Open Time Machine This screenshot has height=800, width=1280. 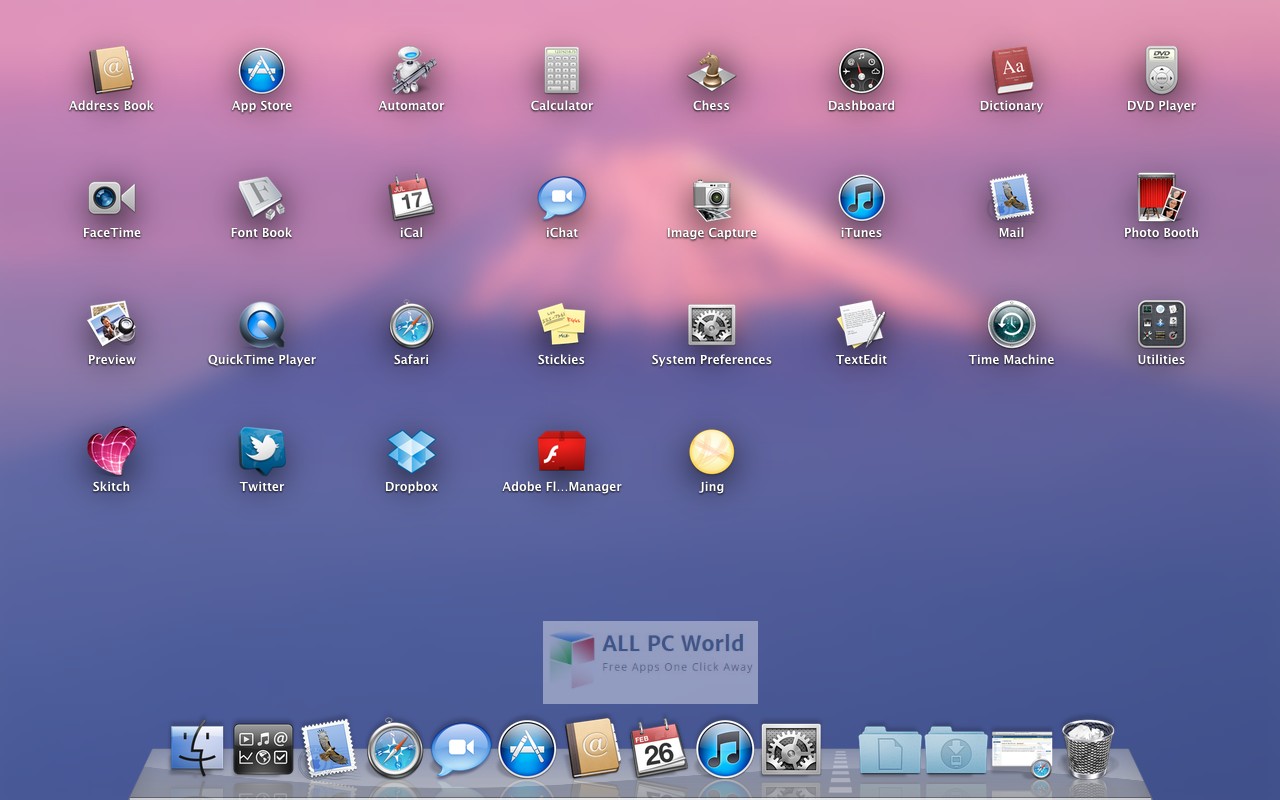tap(1011, 325)
